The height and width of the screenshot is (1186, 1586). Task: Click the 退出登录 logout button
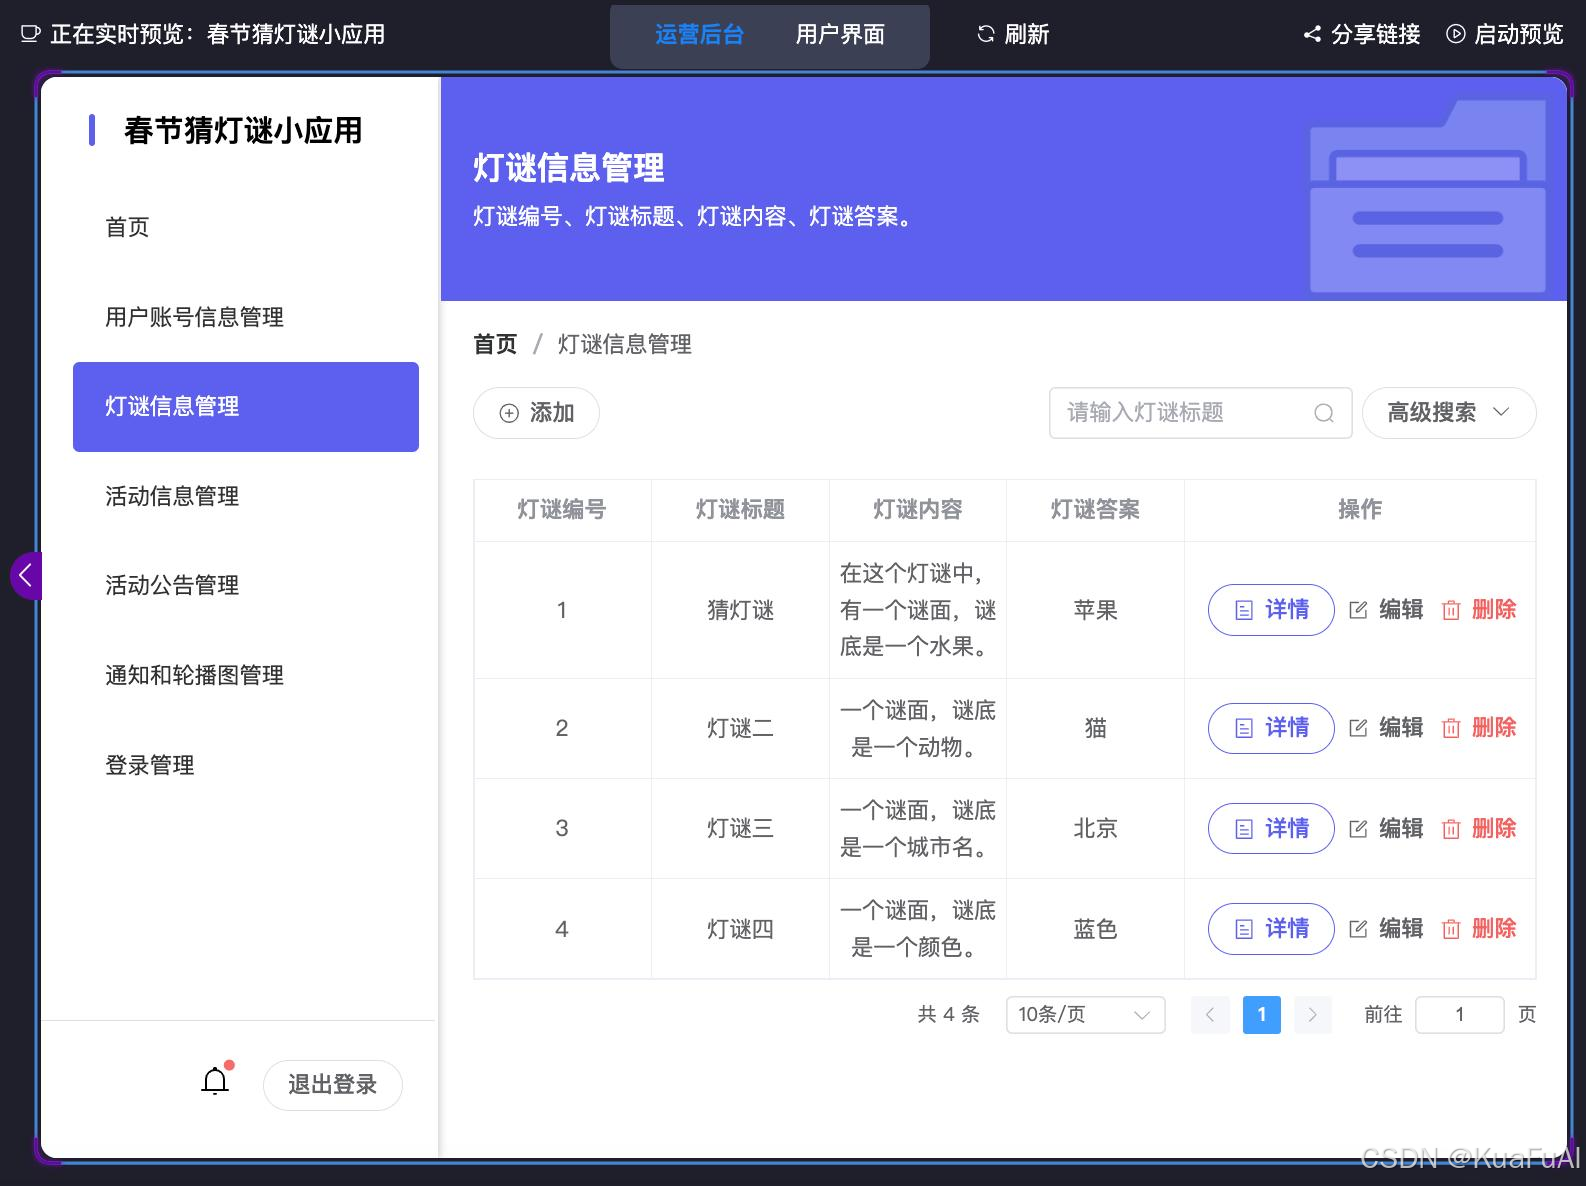[x=333, y=1085]
